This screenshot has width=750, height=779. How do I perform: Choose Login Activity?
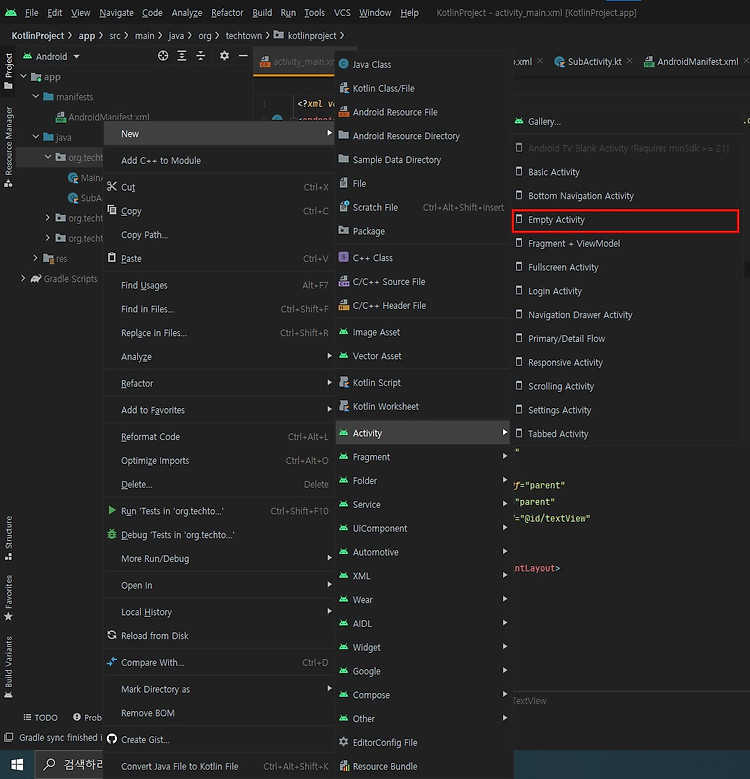click(627, 291)
